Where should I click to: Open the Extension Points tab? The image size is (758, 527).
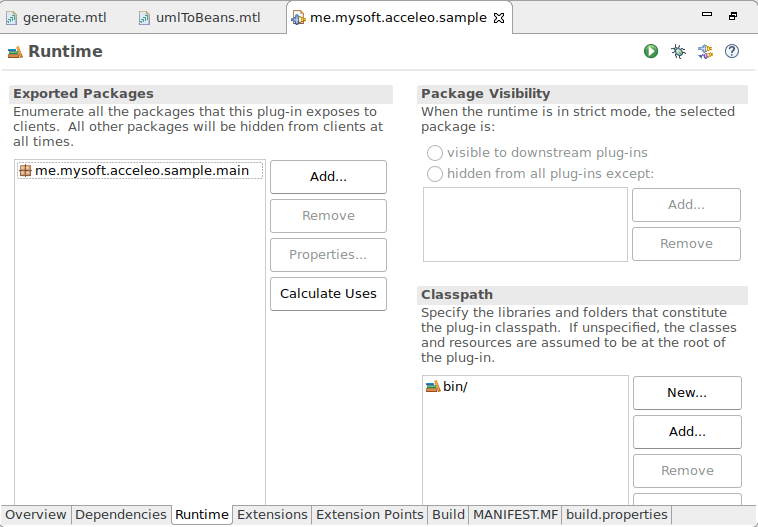[x=370, y=514]
